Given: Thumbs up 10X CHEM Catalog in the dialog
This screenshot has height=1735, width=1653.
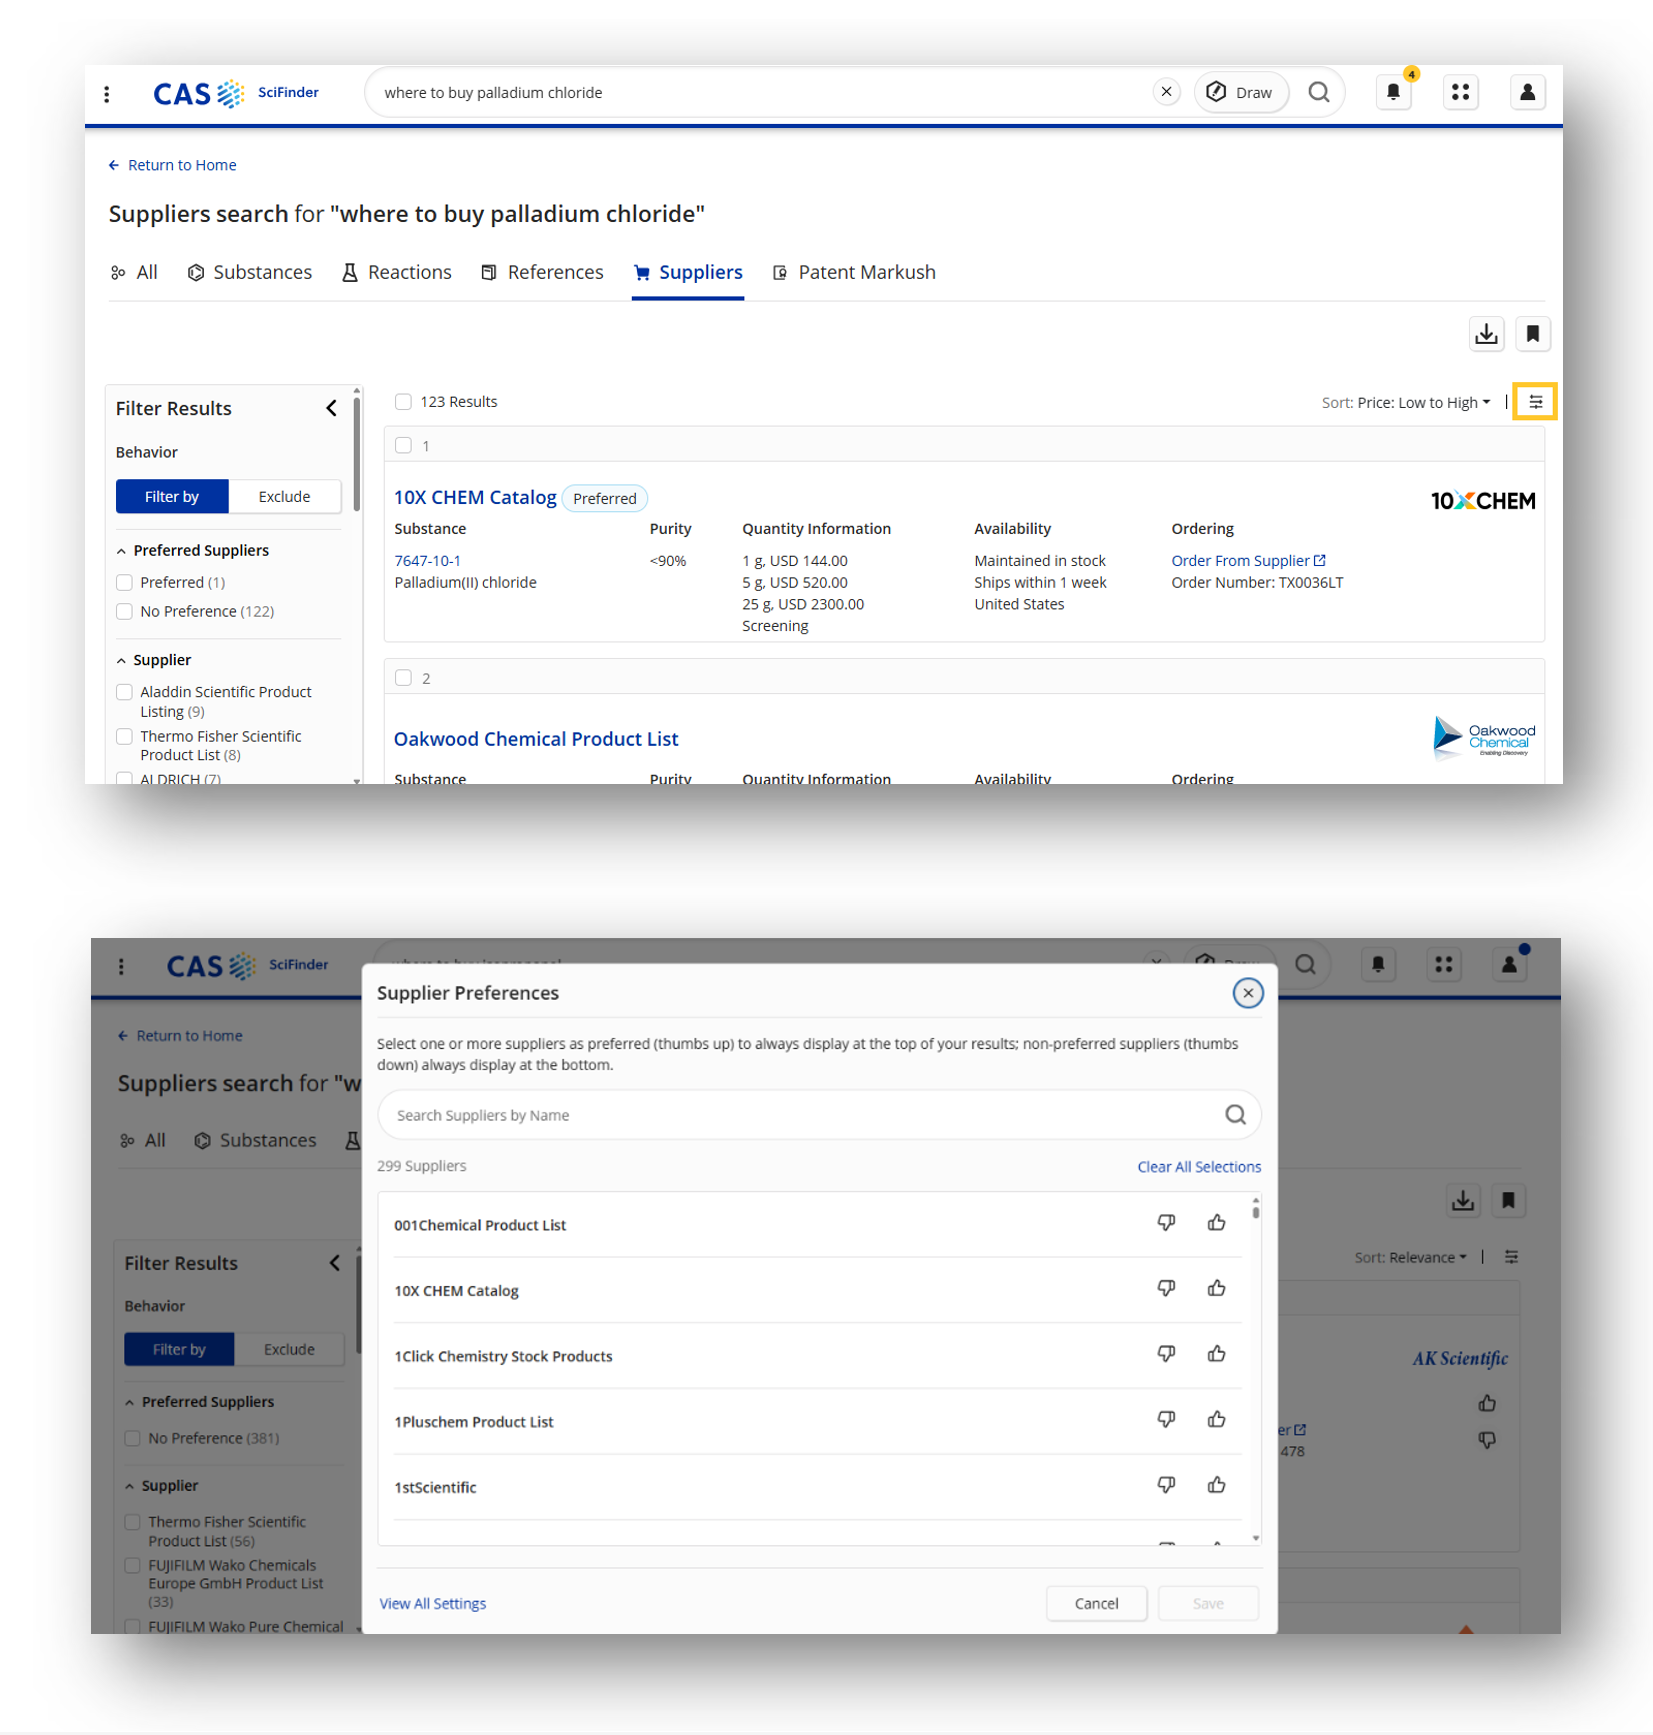Looking at the screenshot, I should click(1216, 1289).
